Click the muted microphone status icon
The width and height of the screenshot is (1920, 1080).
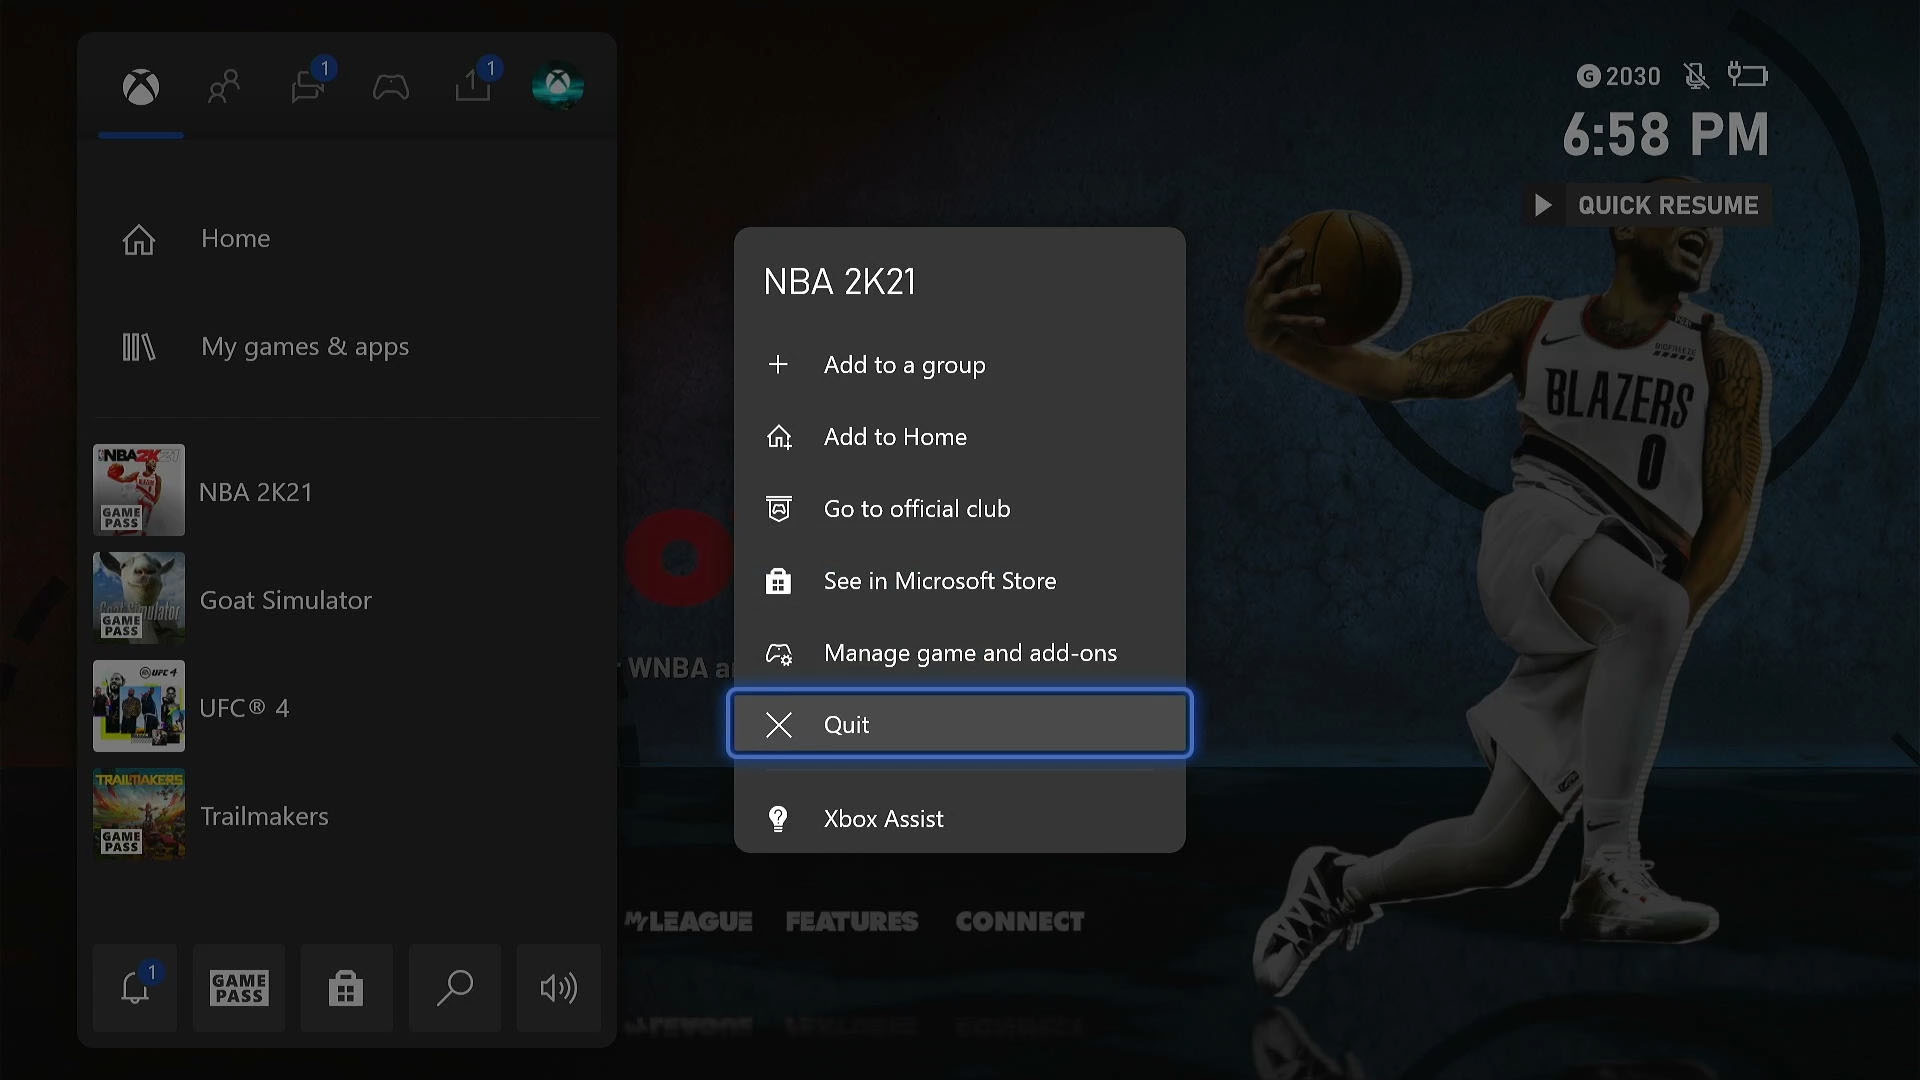[1695, 75]
